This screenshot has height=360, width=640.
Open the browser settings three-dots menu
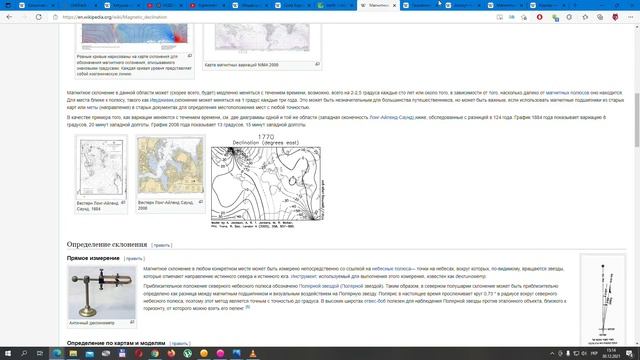pyautogui.click(x=630, y=17)
